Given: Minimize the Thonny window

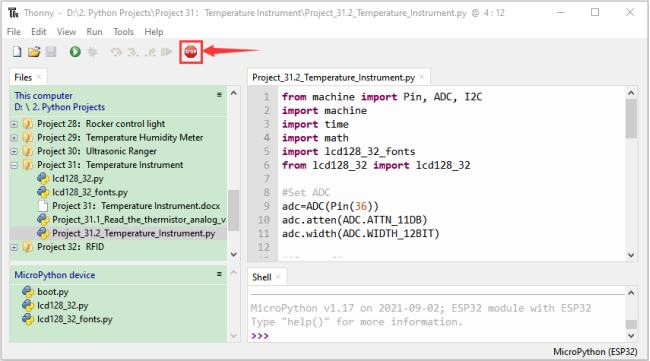Looking at the screenshot, I should (x=560, y=12).
